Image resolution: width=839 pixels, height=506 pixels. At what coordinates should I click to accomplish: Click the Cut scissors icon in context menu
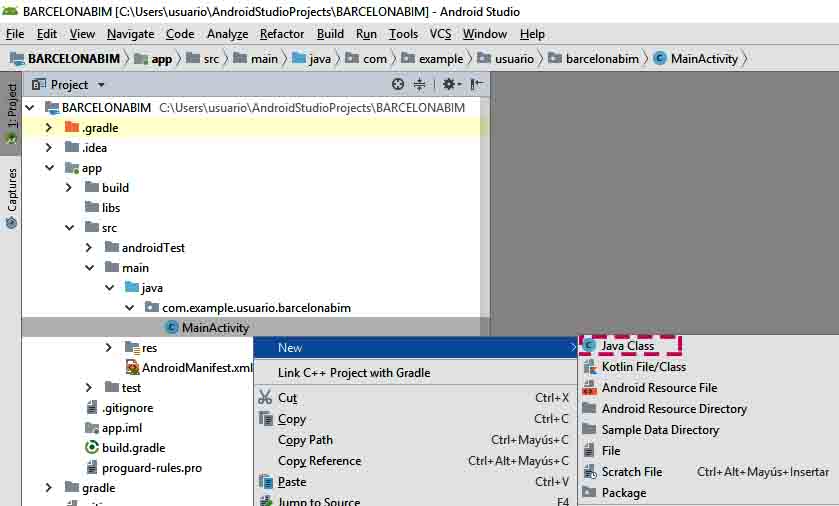pyautogui.click(x=264, y=398)
